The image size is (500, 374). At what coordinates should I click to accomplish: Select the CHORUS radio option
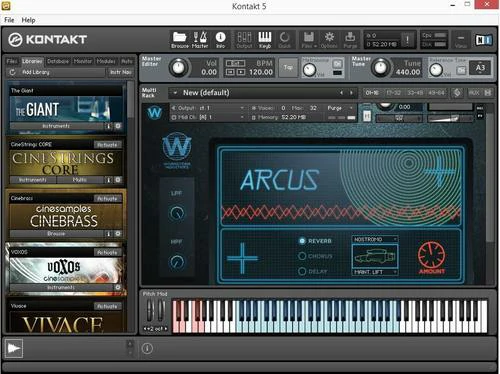[x=302, y=256]
